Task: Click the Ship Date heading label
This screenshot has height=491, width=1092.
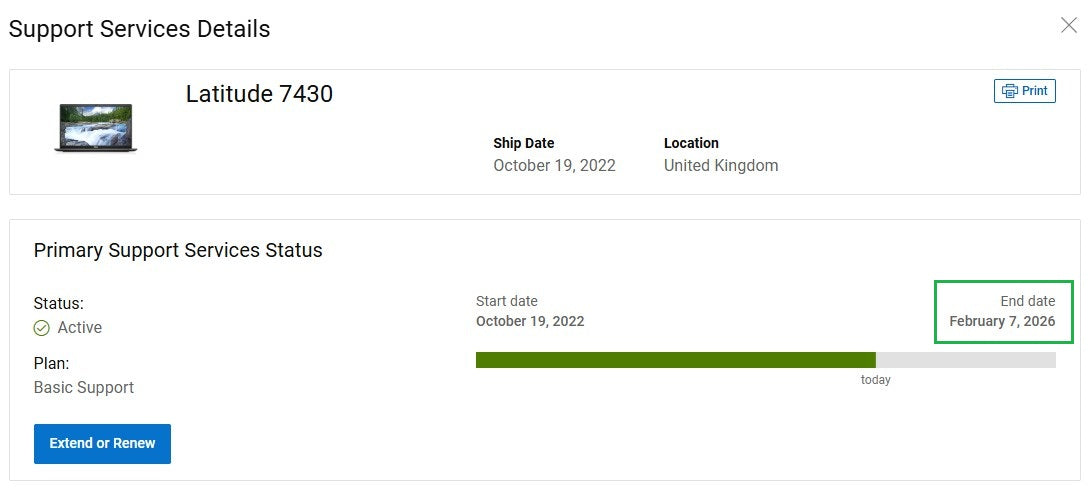Action: coord(524,143)
